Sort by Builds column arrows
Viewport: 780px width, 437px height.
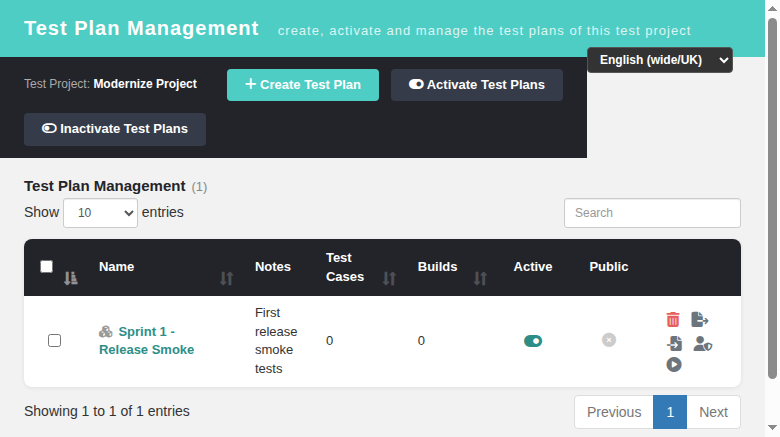click(x=480, y=278)
